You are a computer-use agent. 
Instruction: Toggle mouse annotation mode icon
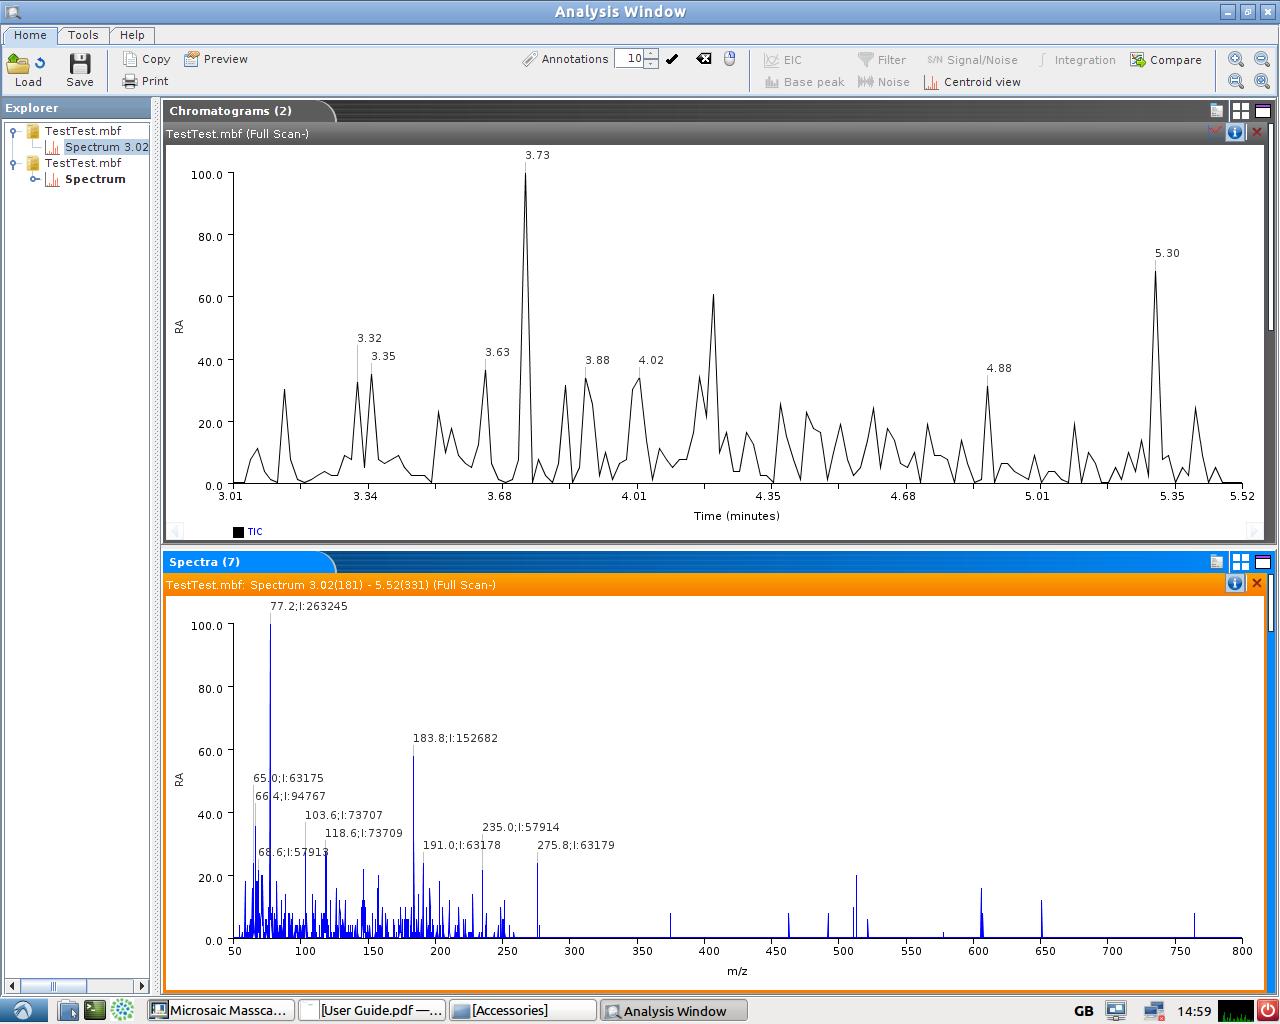click(x=729, y=59)
